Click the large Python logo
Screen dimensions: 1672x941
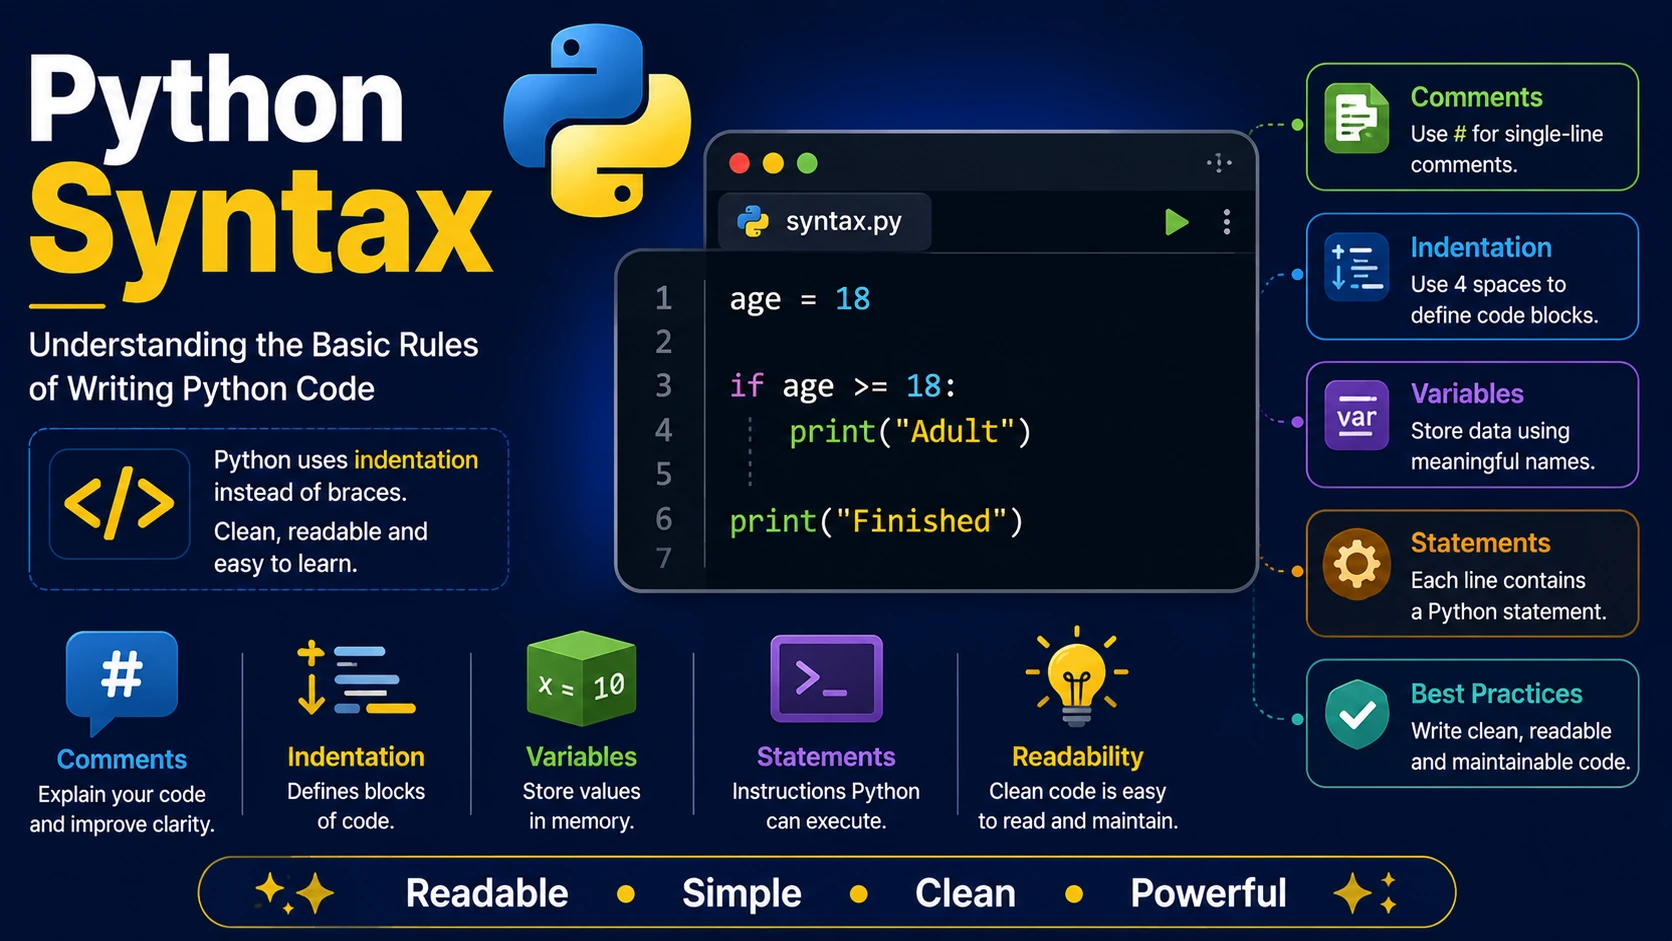click(597, 121)
